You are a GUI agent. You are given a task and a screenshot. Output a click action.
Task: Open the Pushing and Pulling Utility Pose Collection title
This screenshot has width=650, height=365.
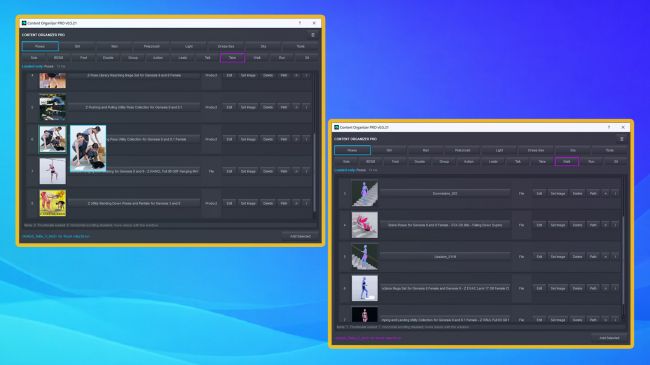tap(134, 107)
